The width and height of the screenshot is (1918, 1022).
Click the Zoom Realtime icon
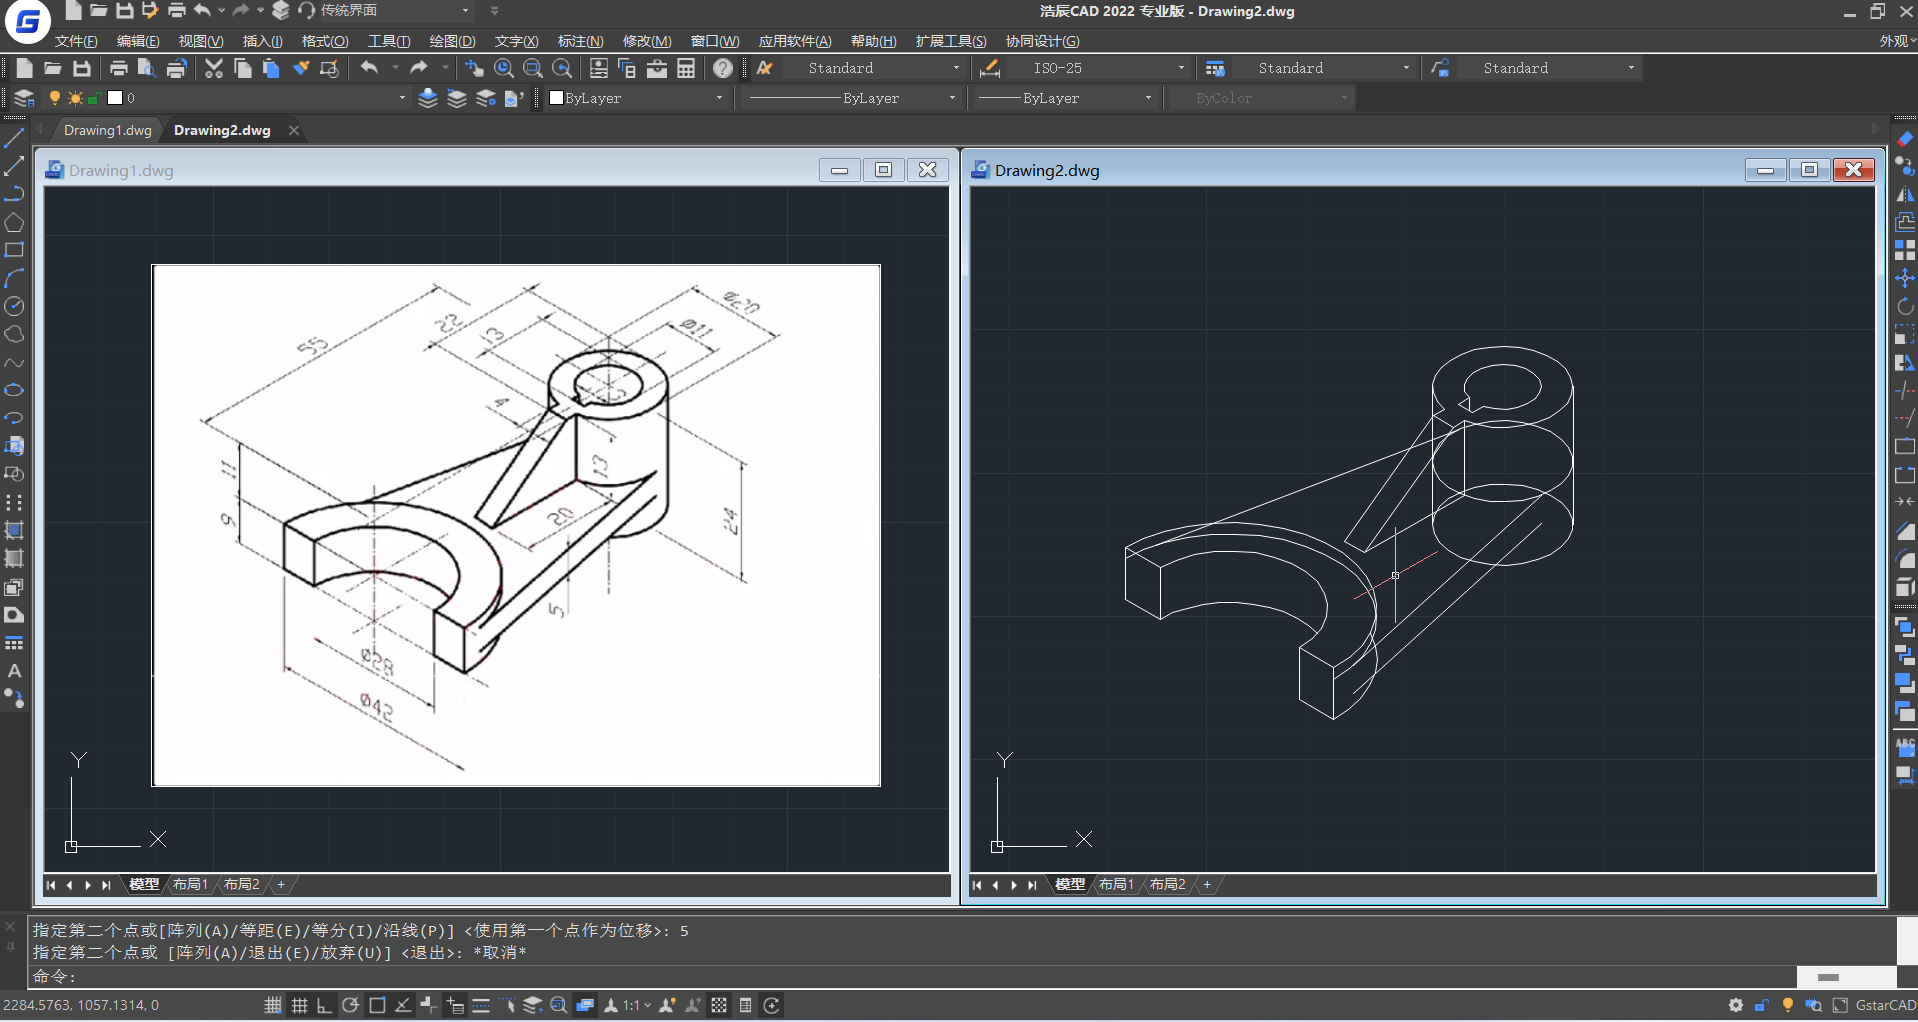coord(504,68)
